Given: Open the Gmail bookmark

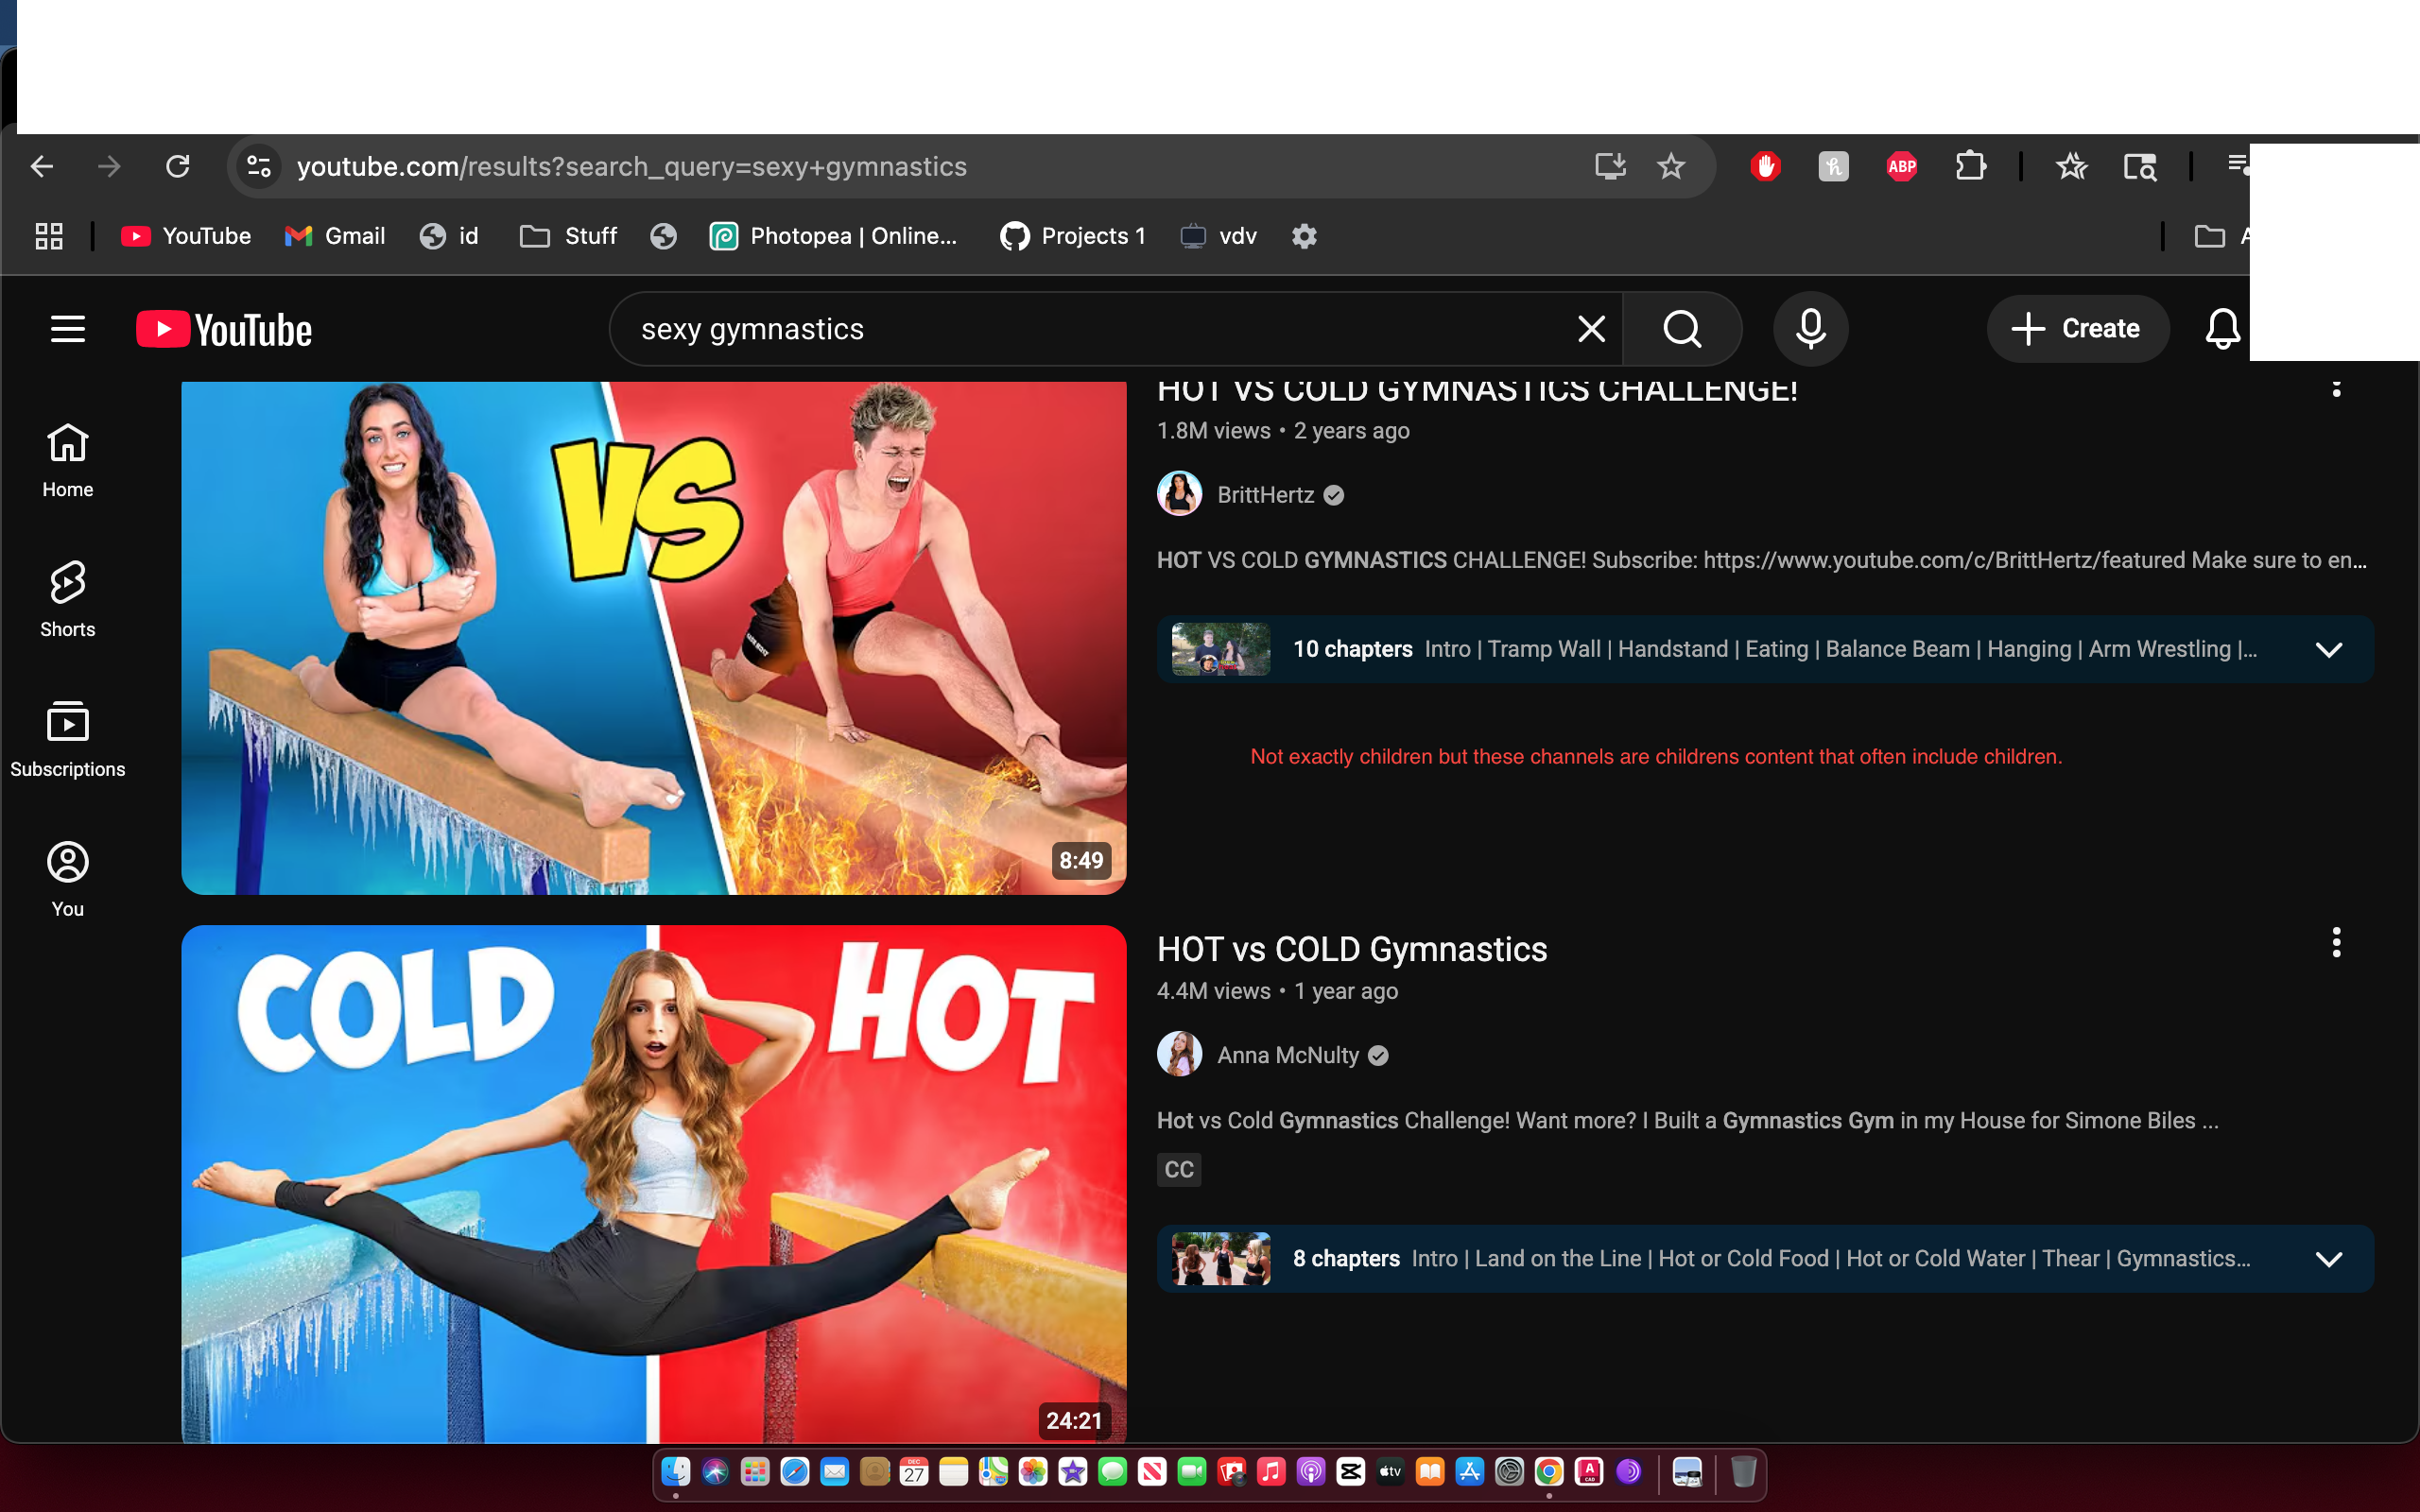Looking at the screenshot, I should point(335,236).
